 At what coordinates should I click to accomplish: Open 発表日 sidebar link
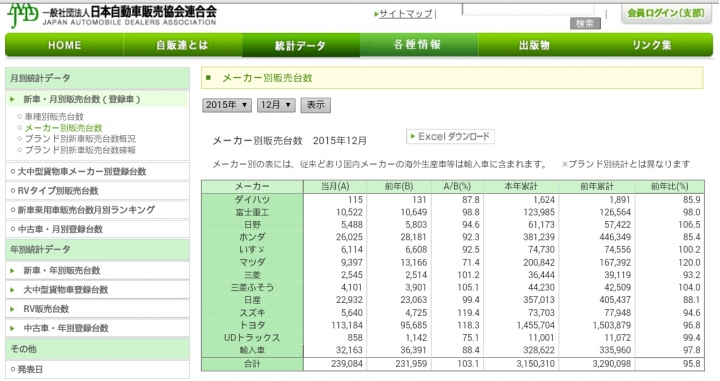click(x=97, y=370)
